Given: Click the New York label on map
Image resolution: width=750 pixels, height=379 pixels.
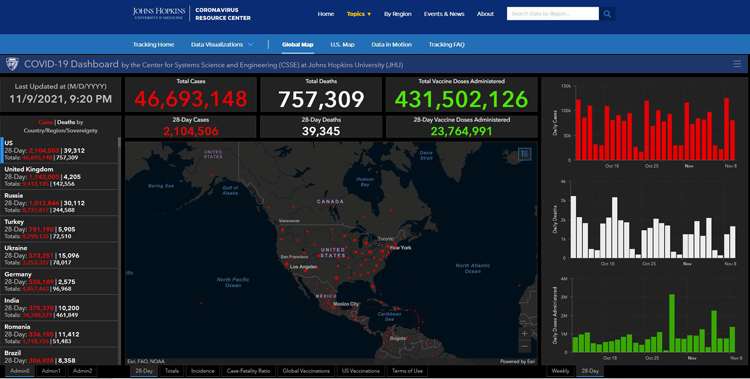Looking at the screenshot, I should (x=400, y=247).
